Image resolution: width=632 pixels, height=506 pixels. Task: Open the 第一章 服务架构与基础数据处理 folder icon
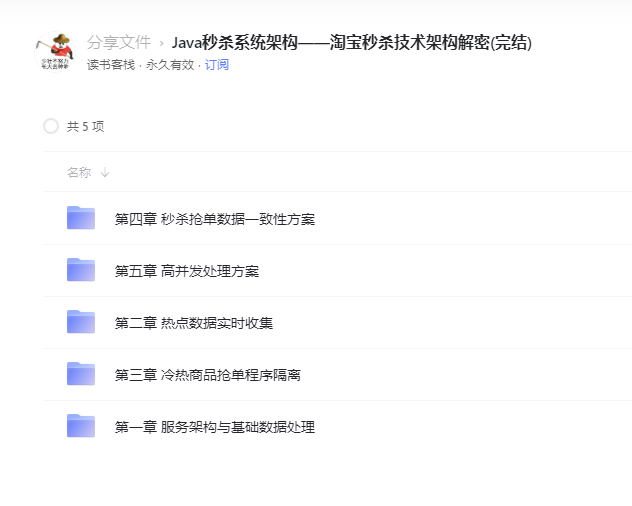click(x=81, y=426)
